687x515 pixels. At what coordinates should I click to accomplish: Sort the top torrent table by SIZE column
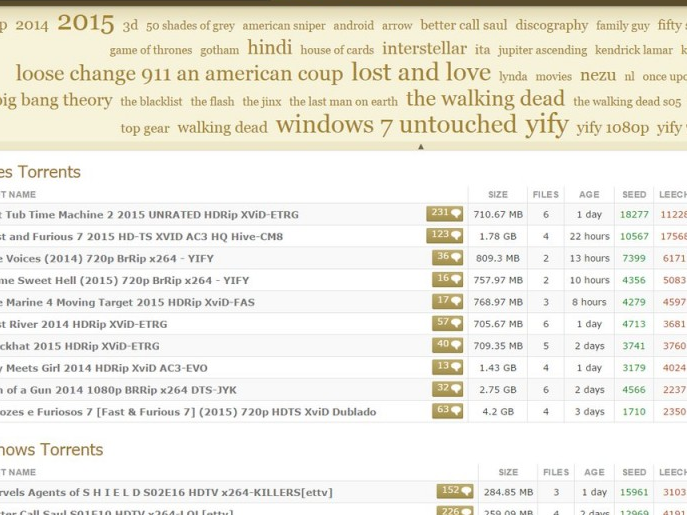497,195
